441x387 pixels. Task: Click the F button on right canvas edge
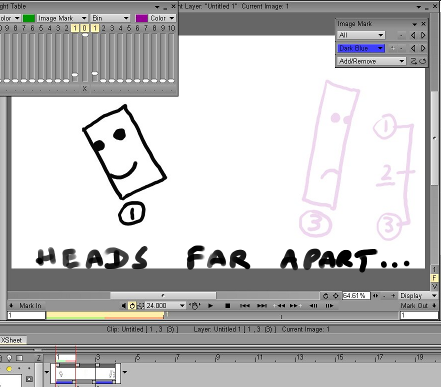click(x=434, y=277)
